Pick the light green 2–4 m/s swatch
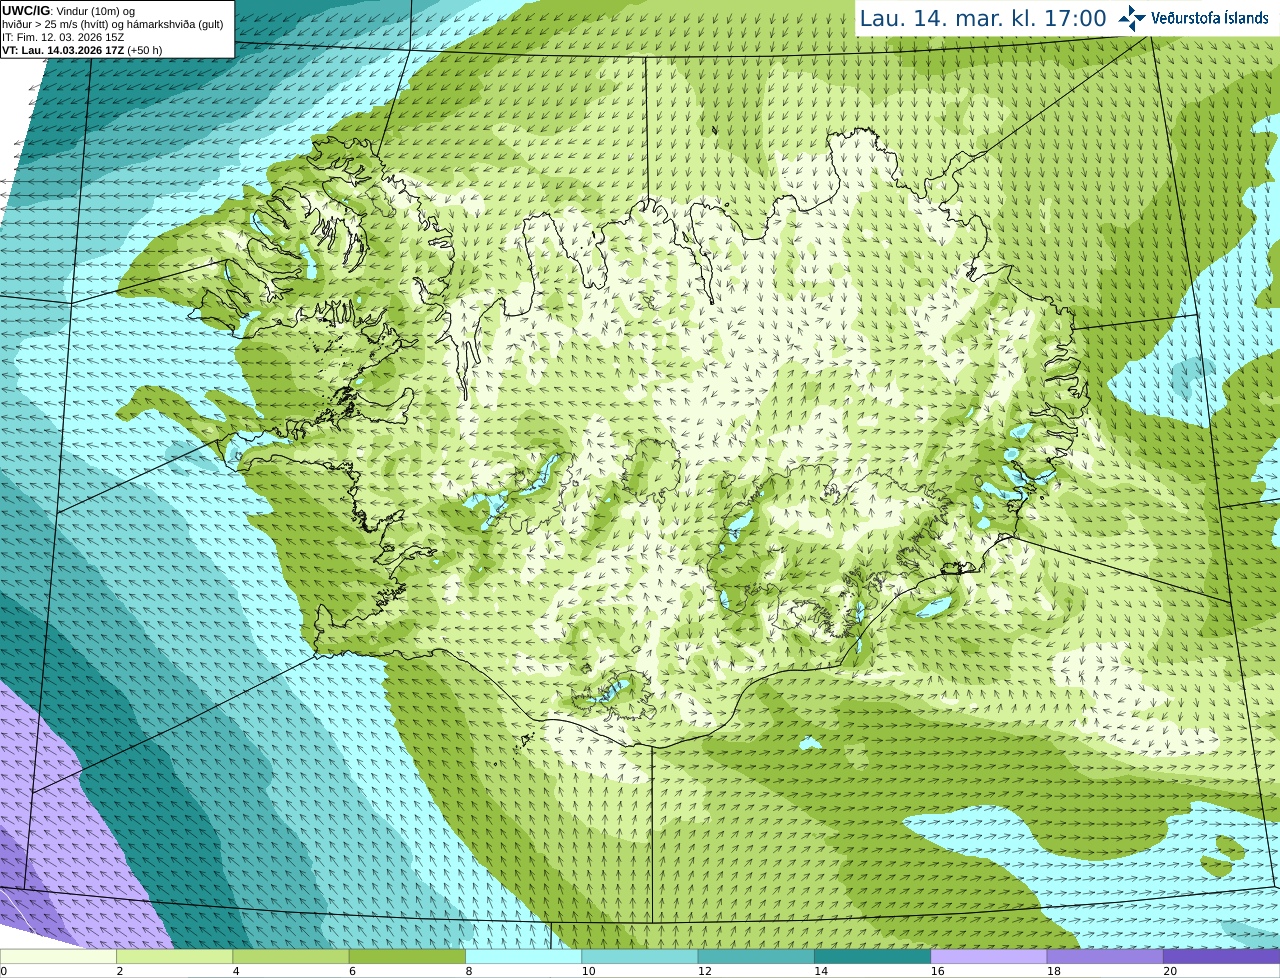This screenshot has width=1280, height=978. [174, 957]
